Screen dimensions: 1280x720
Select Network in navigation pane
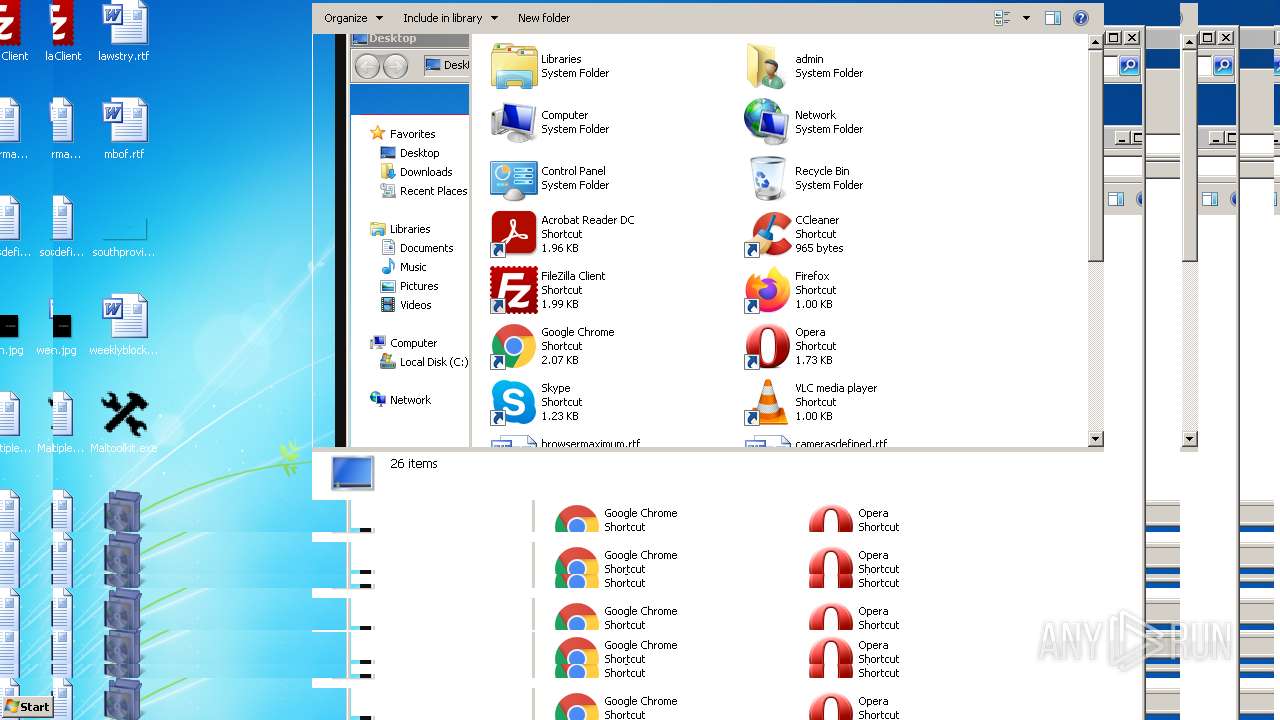coord(410,400)
